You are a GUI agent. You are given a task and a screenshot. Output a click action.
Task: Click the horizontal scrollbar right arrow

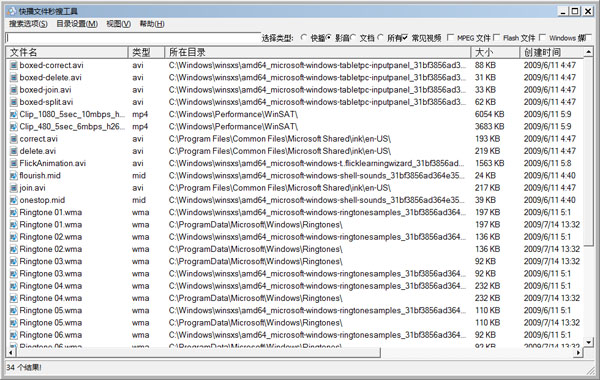579,352
